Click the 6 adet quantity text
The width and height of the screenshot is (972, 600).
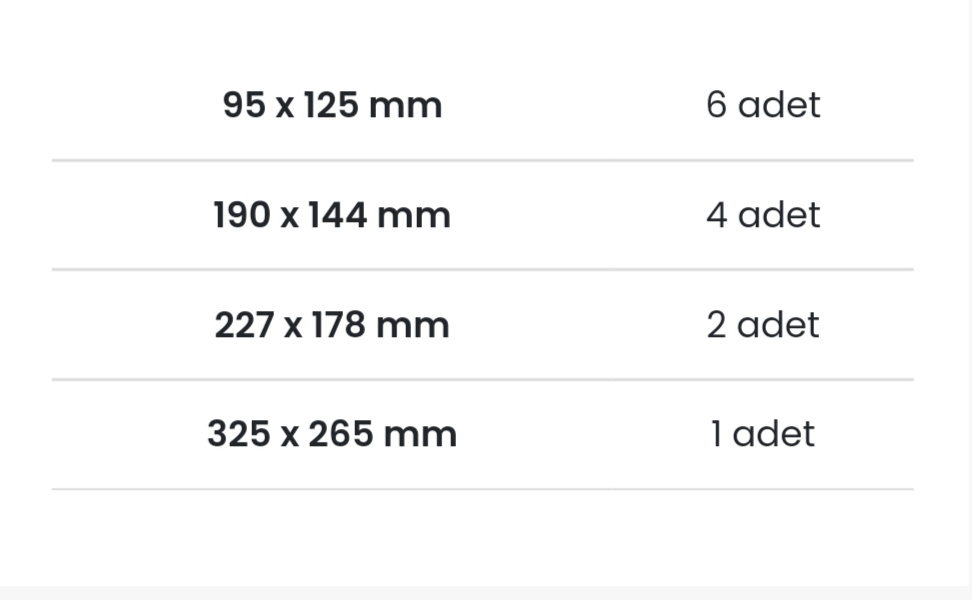763,105
